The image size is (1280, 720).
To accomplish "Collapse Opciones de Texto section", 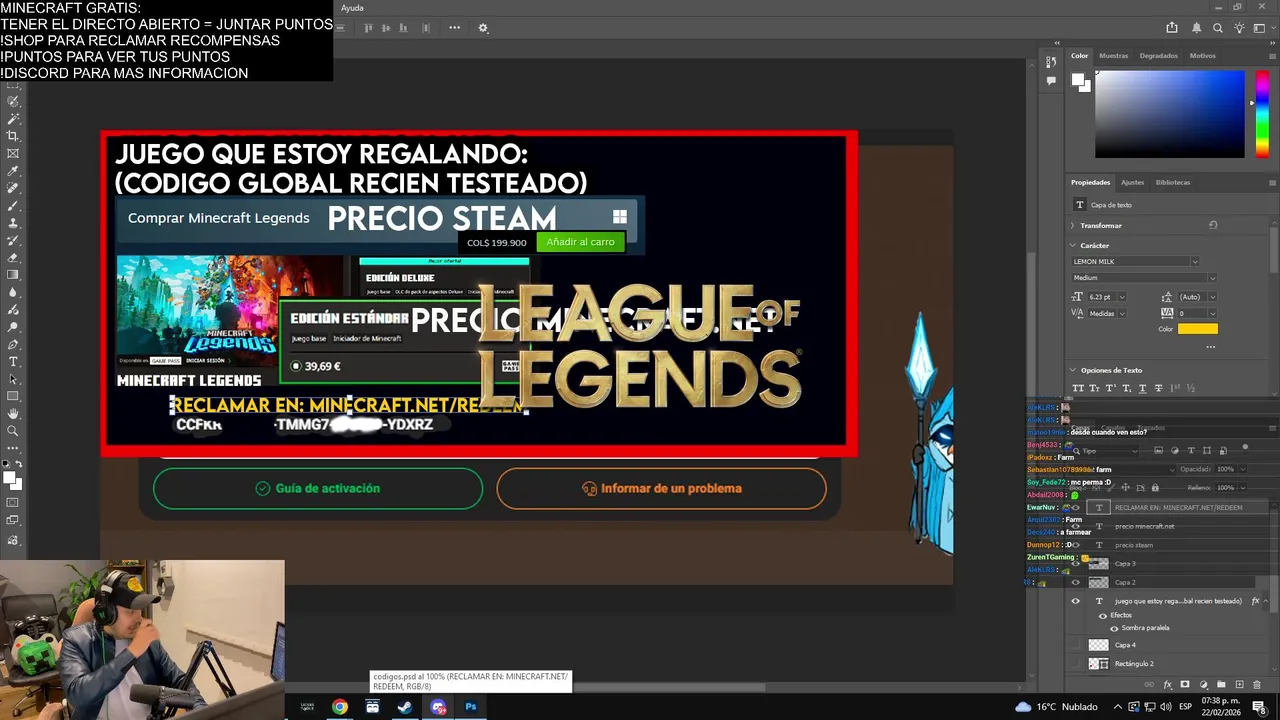I will coord(1073,370).
